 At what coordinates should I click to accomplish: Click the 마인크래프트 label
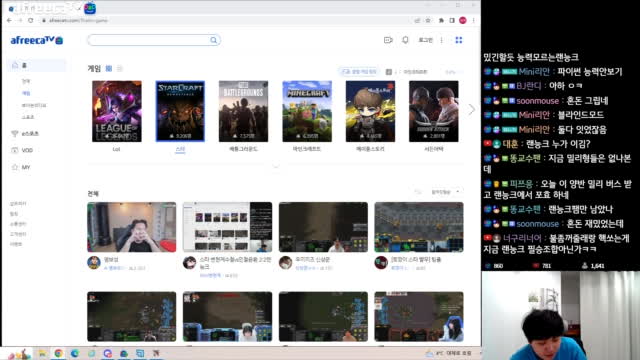(307, 149)
